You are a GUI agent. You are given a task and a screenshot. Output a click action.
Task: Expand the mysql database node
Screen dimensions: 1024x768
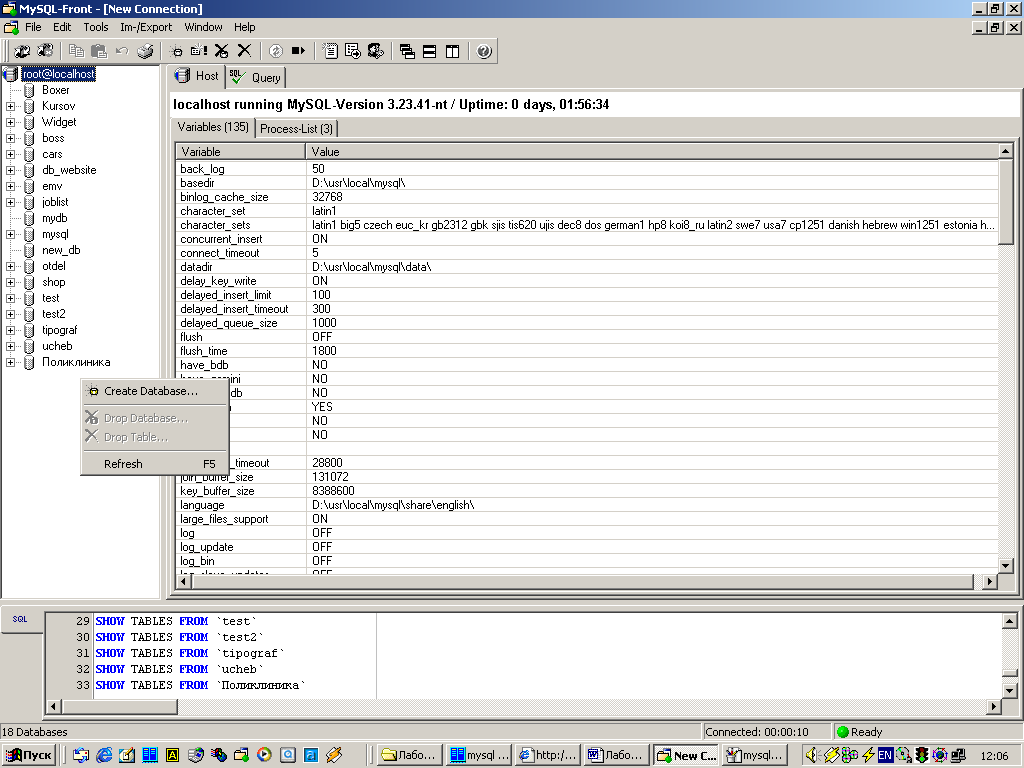coord(10,234)
